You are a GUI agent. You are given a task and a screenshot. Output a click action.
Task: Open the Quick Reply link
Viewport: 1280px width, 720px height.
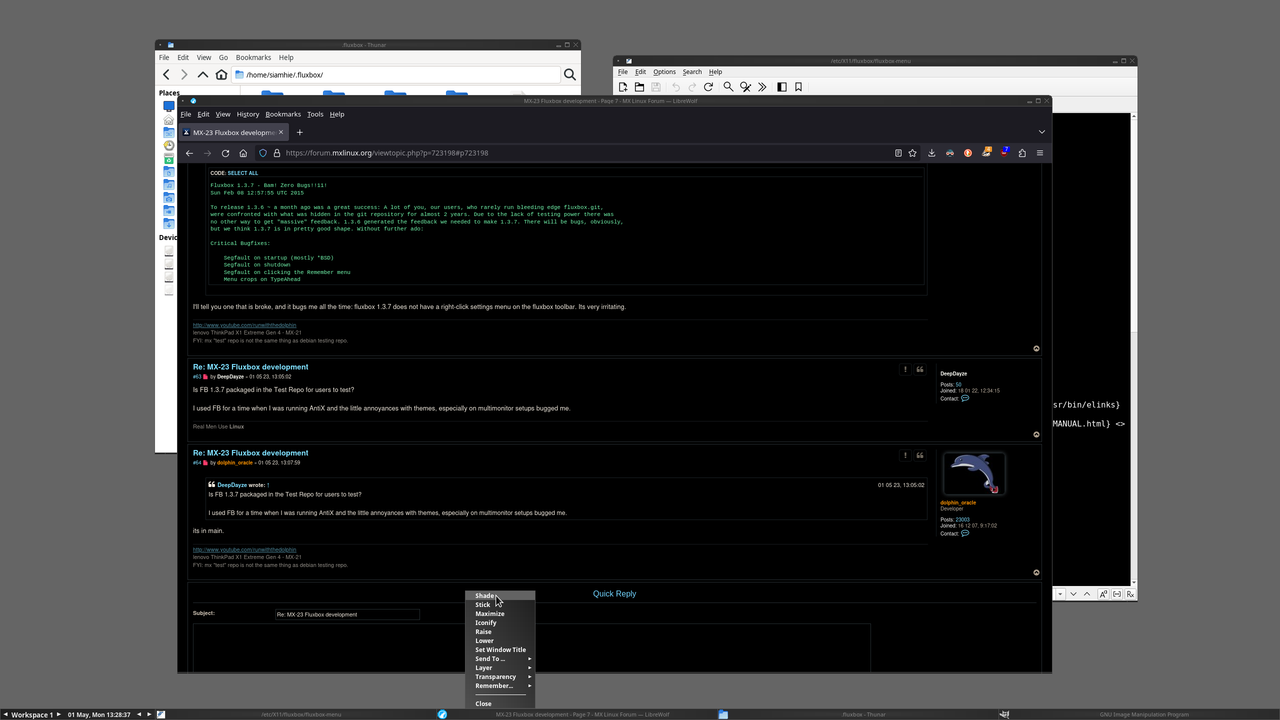tap(614, 594)
